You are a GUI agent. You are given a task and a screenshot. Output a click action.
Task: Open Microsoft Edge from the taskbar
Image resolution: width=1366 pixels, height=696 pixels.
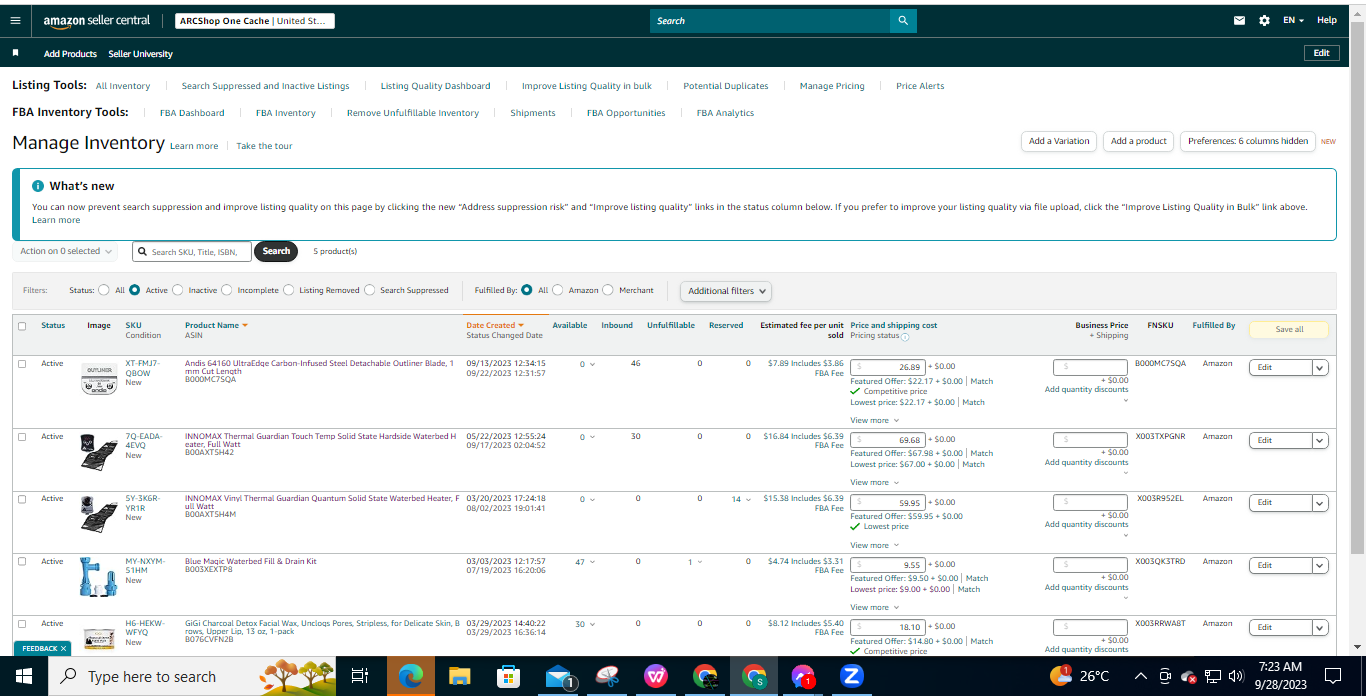pos(410,676)
